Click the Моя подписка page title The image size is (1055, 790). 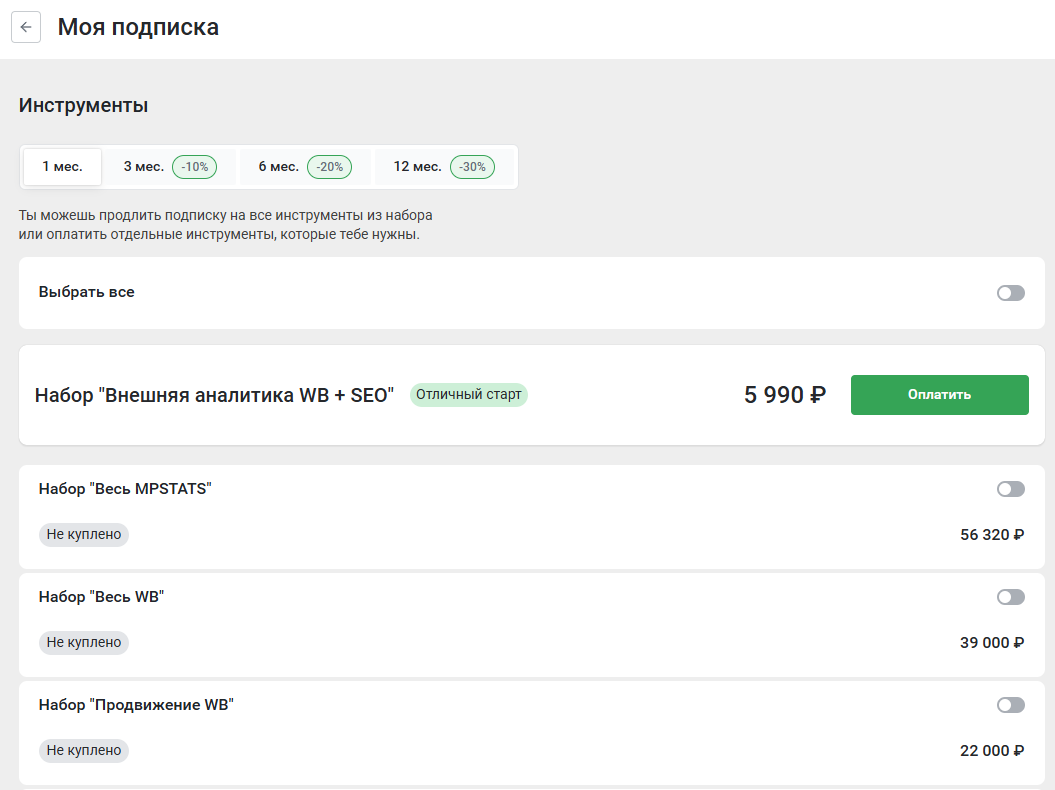138,27
